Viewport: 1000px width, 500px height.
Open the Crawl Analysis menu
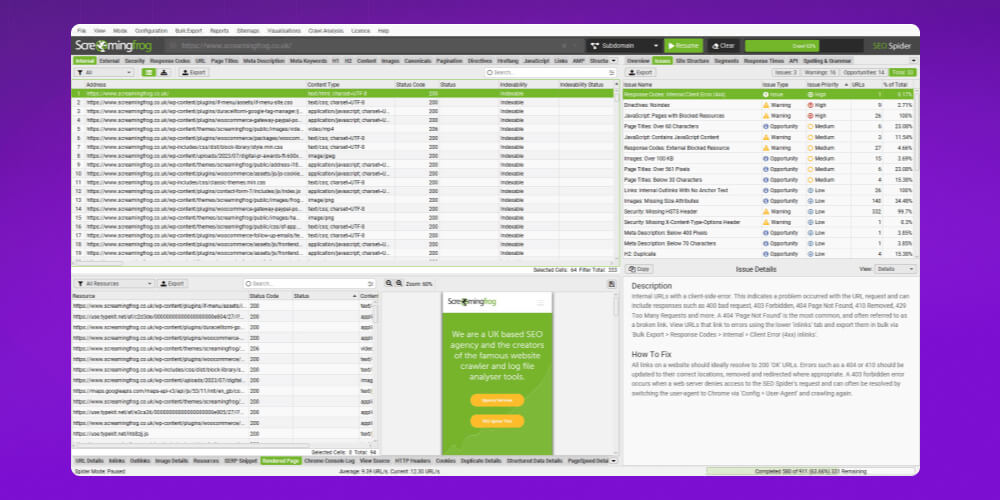point(326,31)
